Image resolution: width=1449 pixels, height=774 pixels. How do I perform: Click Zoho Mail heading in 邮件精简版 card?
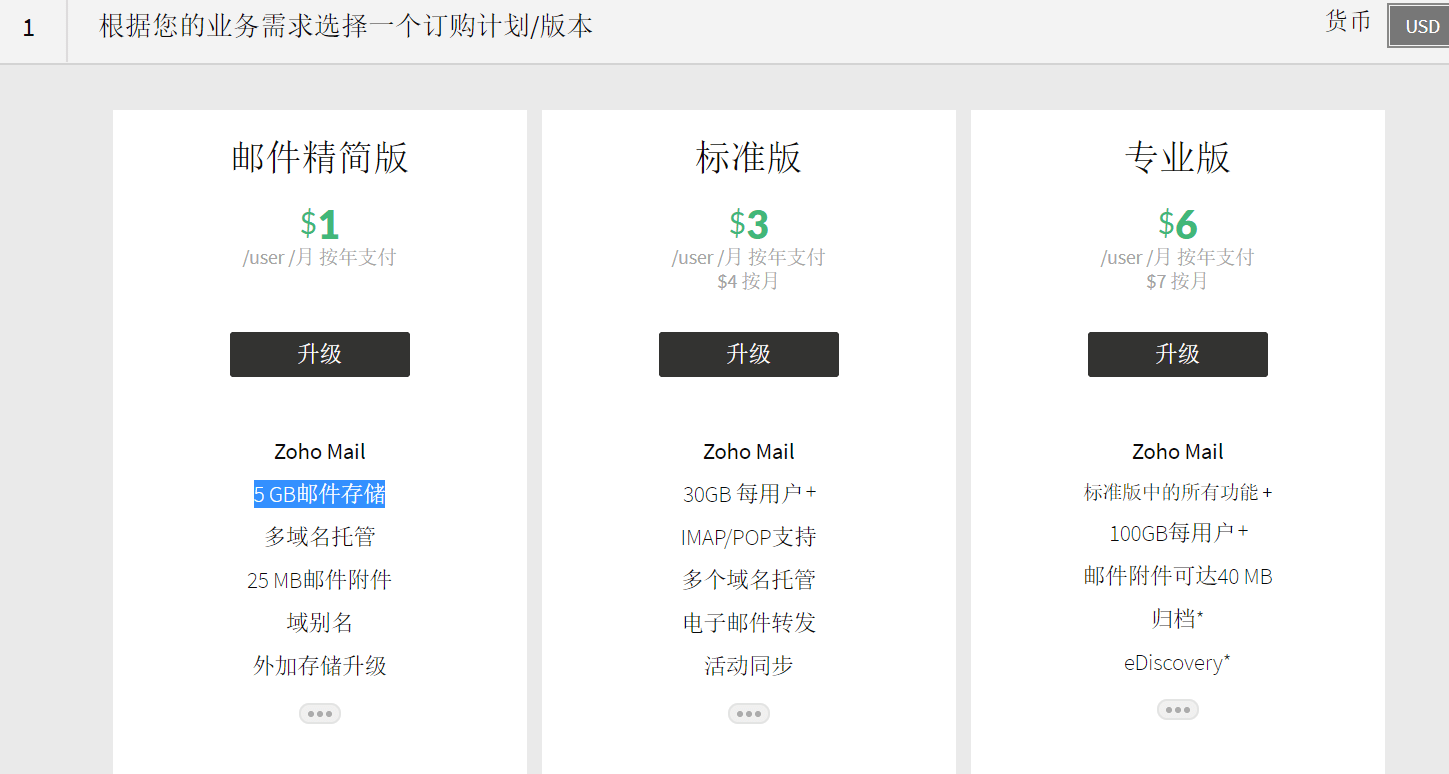320,452
